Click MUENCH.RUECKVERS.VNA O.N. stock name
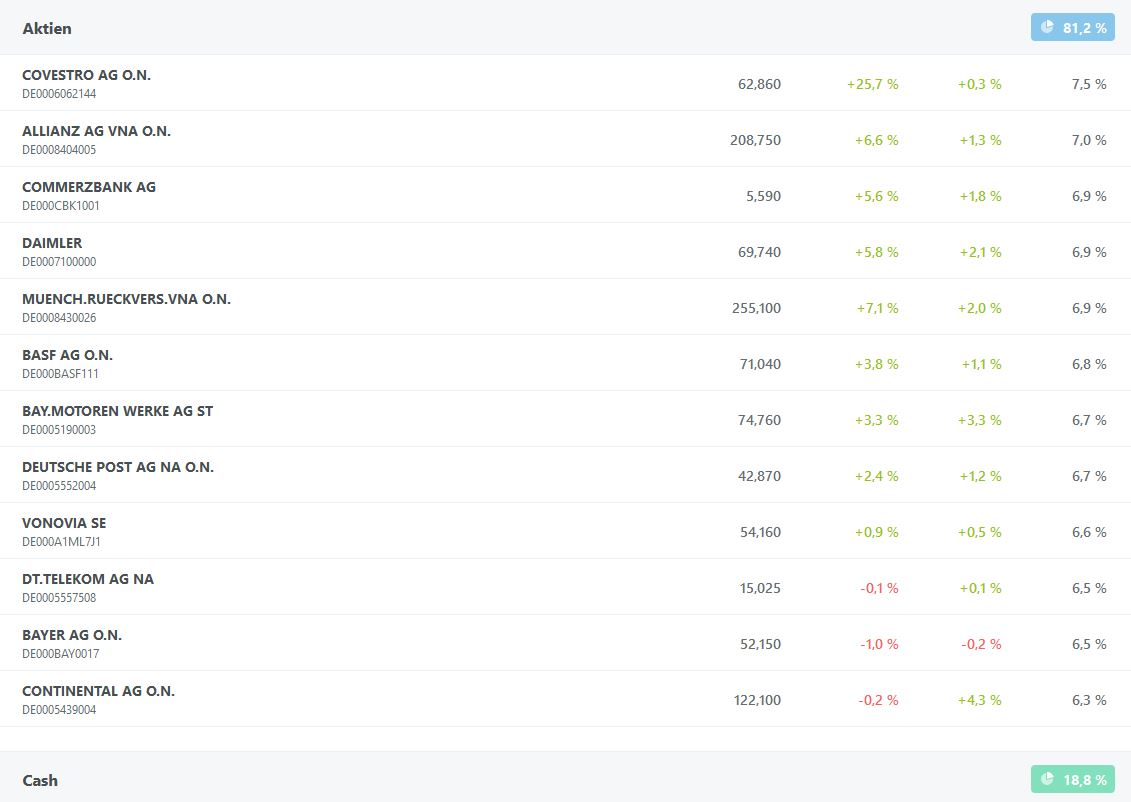Image resolution: width=1131 pixels, height=802 pixels. [126, 299]
